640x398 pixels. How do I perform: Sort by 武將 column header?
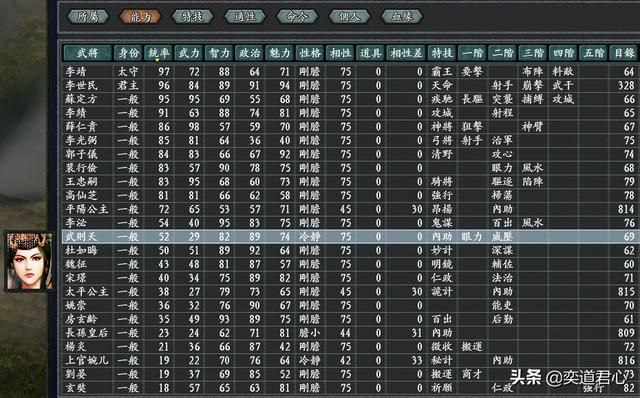[x=87, y=53]
